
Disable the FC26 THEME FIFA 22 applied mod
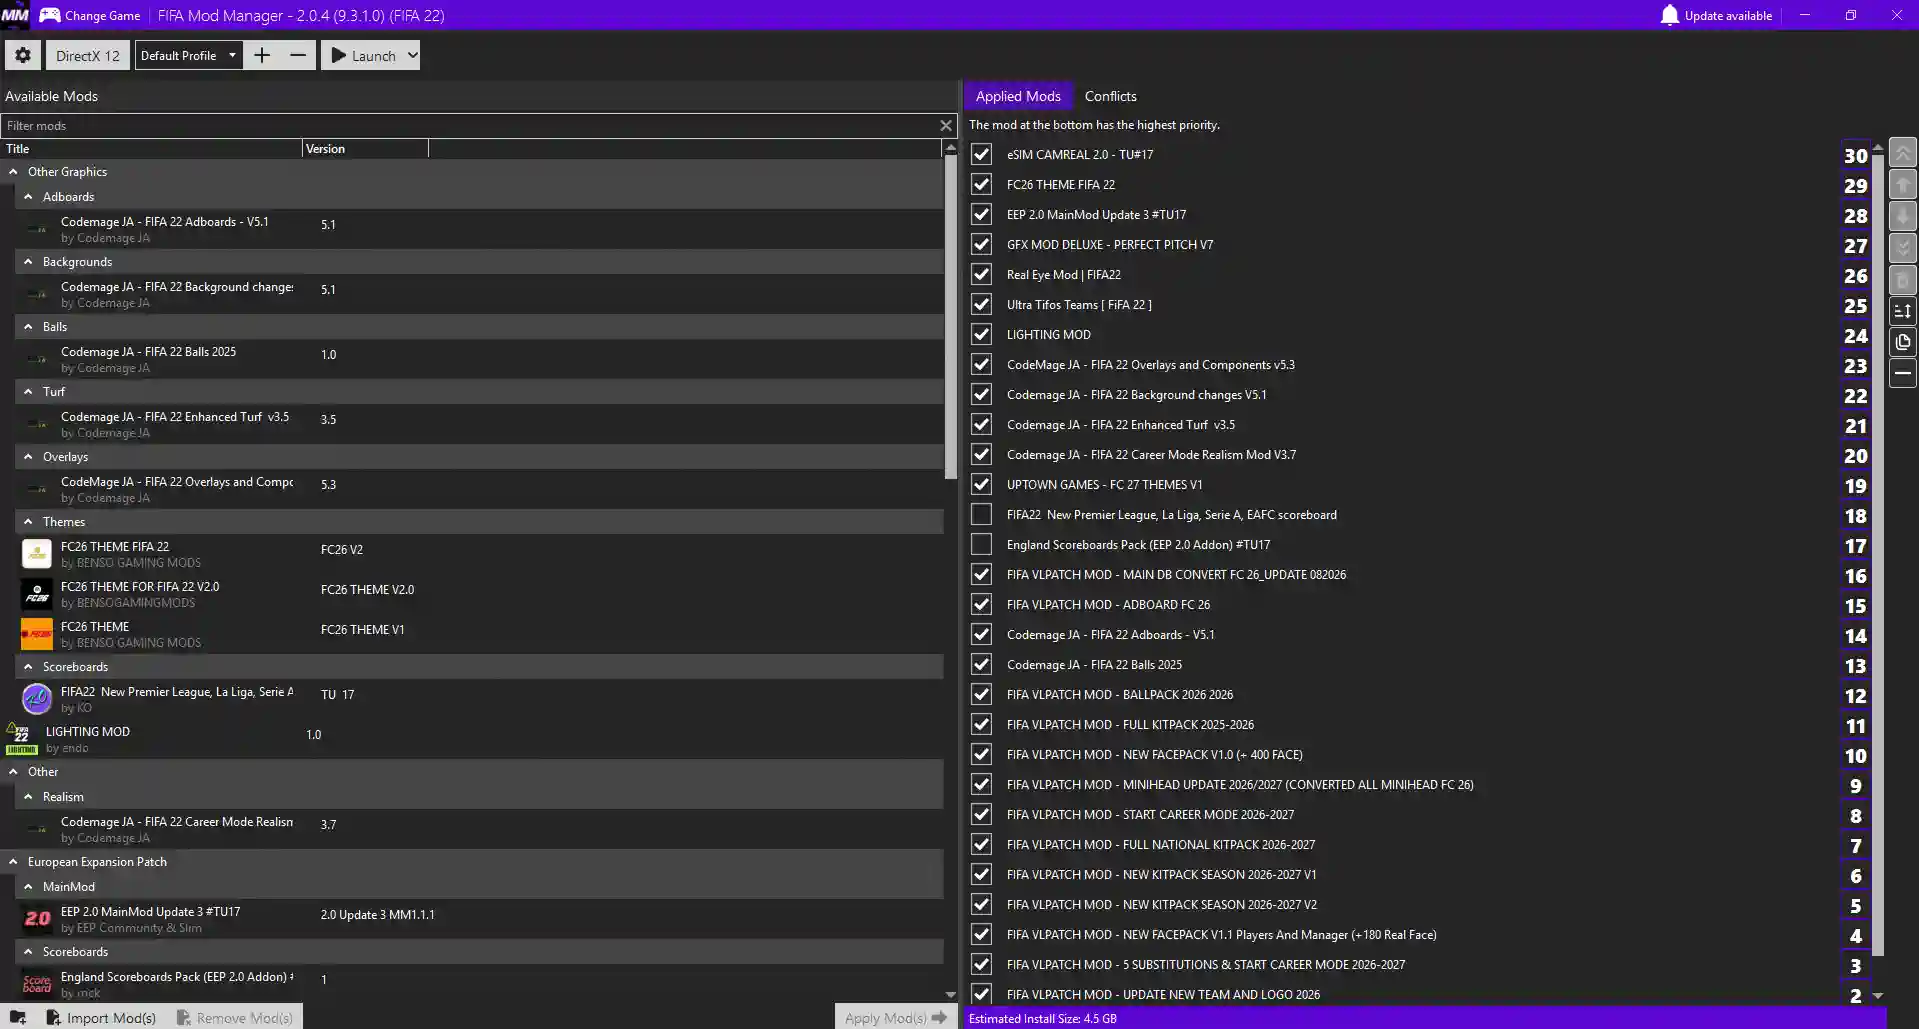pos(981,184)
